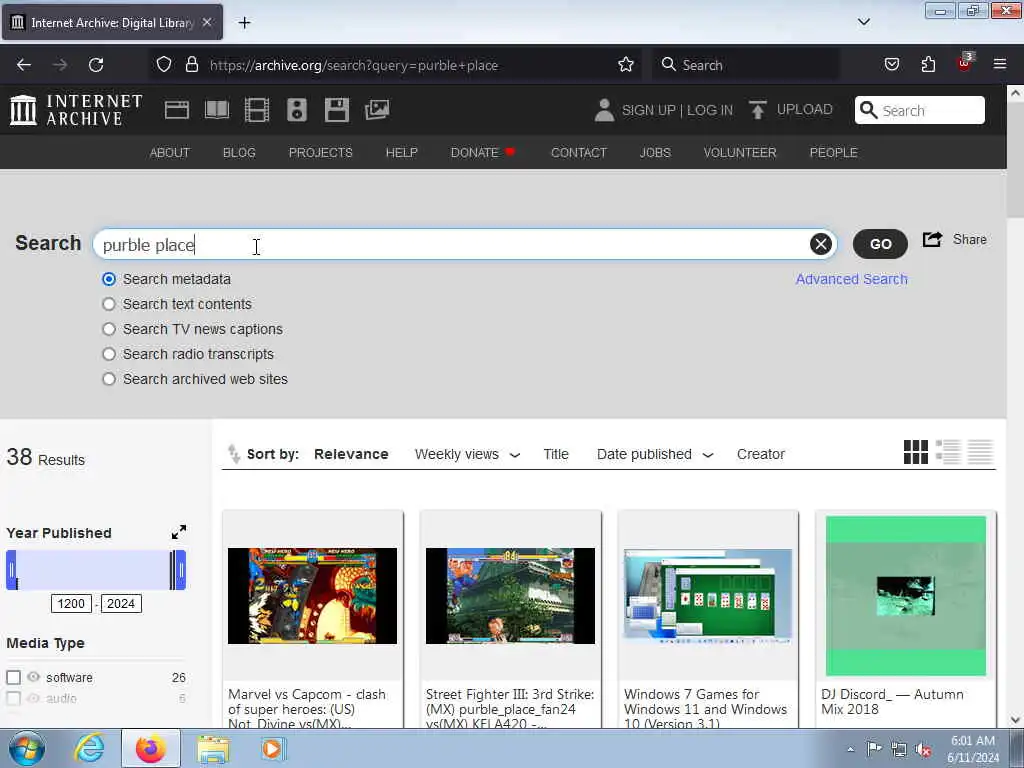Image resolution: width=1024 pixels, height=768 pixels.
Task: Sort results by Title
Action: pos(556,454)
